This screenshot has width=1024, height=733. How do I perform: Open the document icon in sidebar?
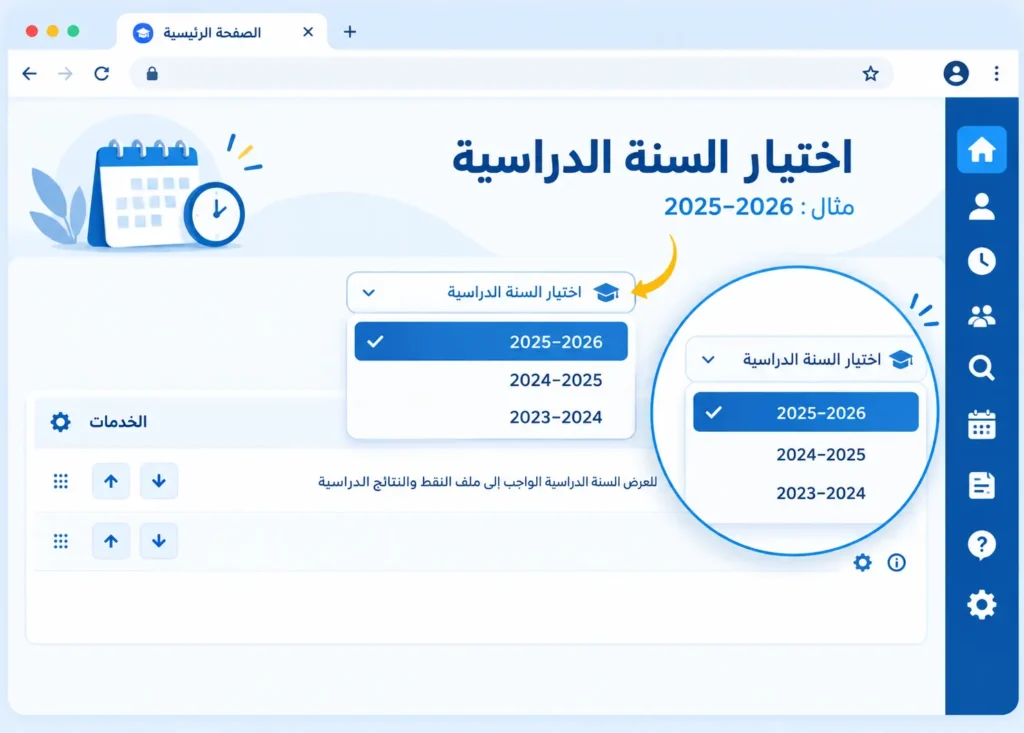coord(982,485)
